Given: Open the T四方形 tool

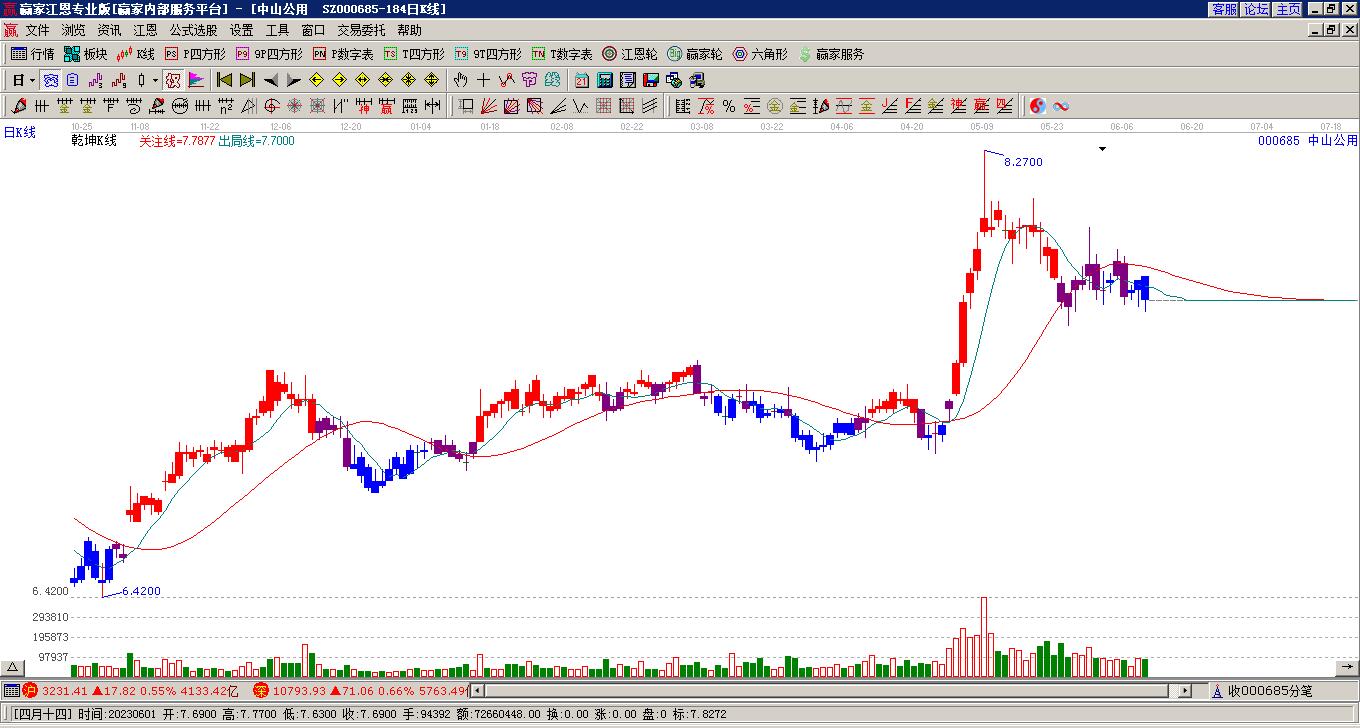Looking at the screenshot, I should click(x=414, y=54).
